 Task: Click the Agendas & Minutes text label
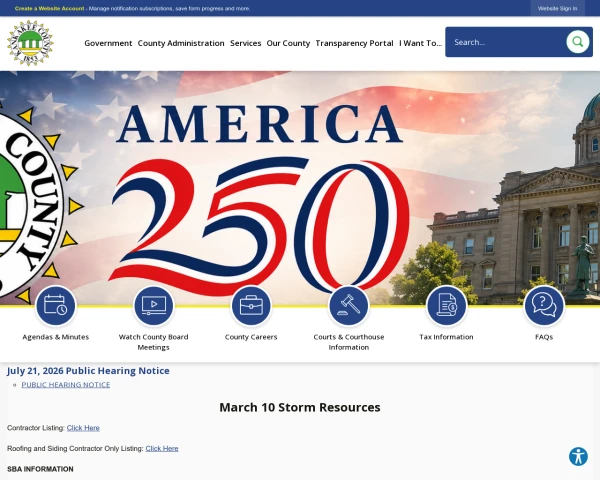[x=55, y=337]
